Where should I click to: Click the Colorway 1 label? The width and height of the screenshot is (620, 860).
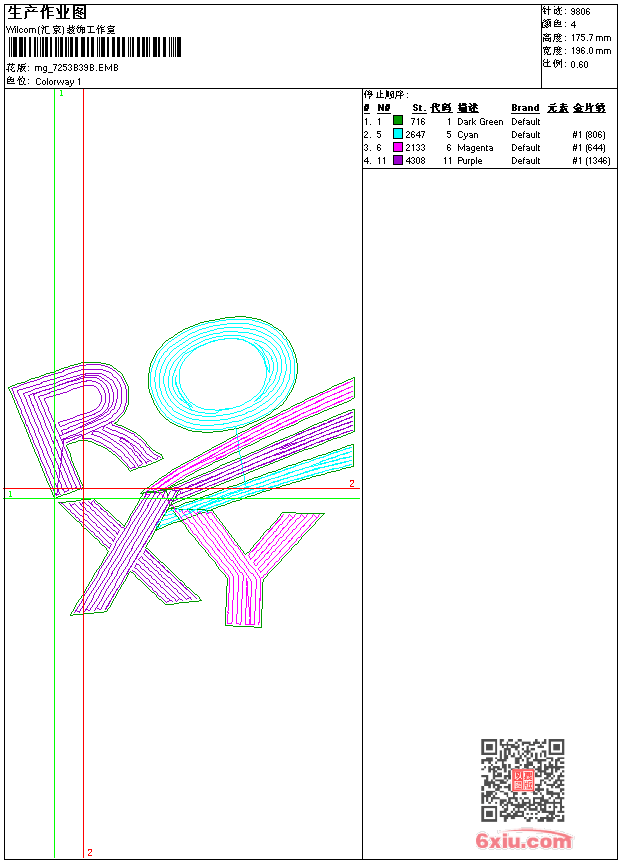[58, 82]
